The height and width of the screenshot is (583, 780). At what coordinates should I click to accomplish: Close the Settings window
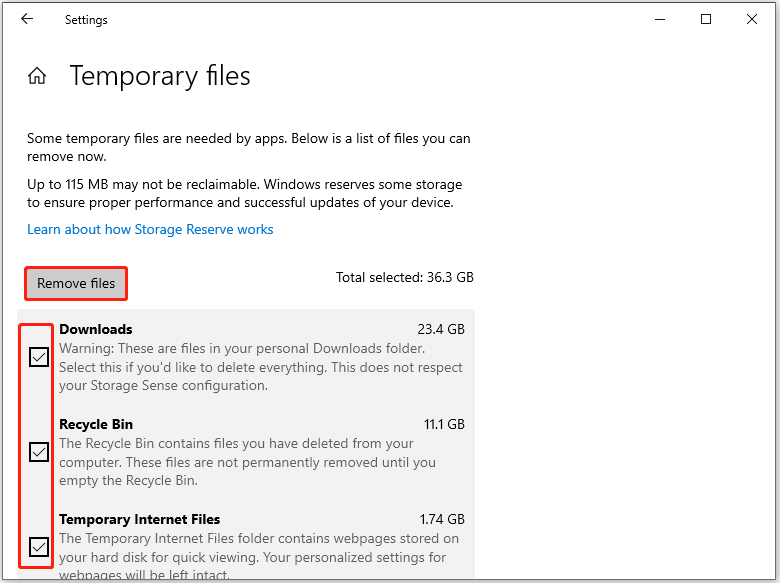(752, 19)
